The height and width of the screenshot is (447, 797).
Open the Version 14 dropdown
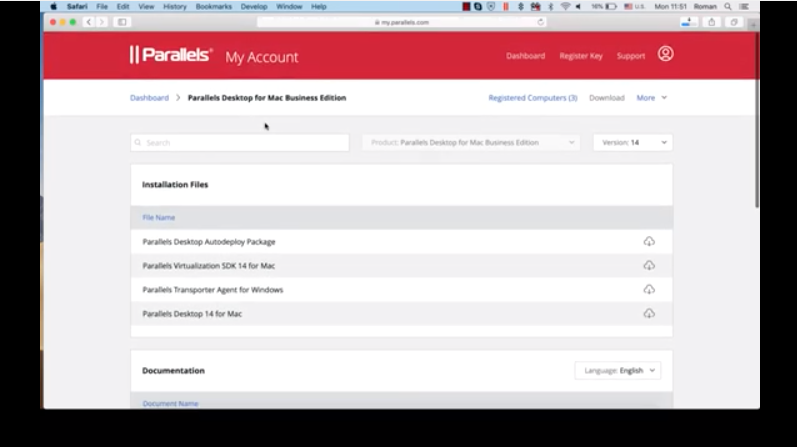(x=633, y=142)
